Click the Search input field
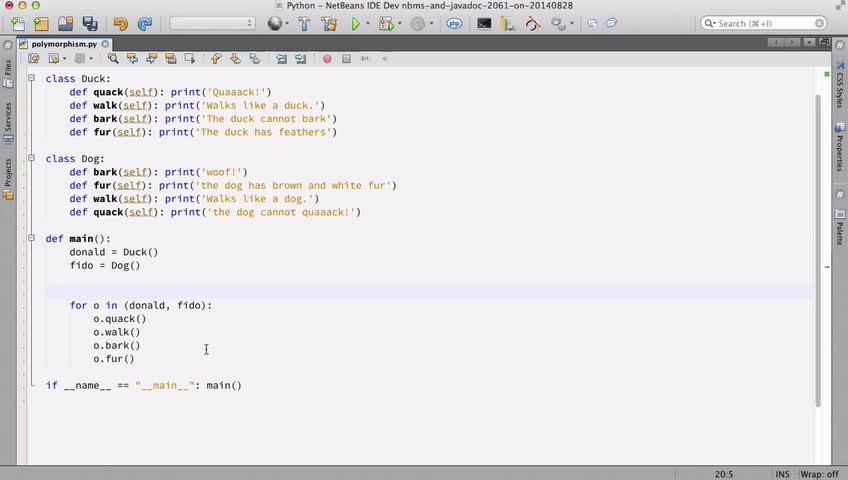 (764, 23)
